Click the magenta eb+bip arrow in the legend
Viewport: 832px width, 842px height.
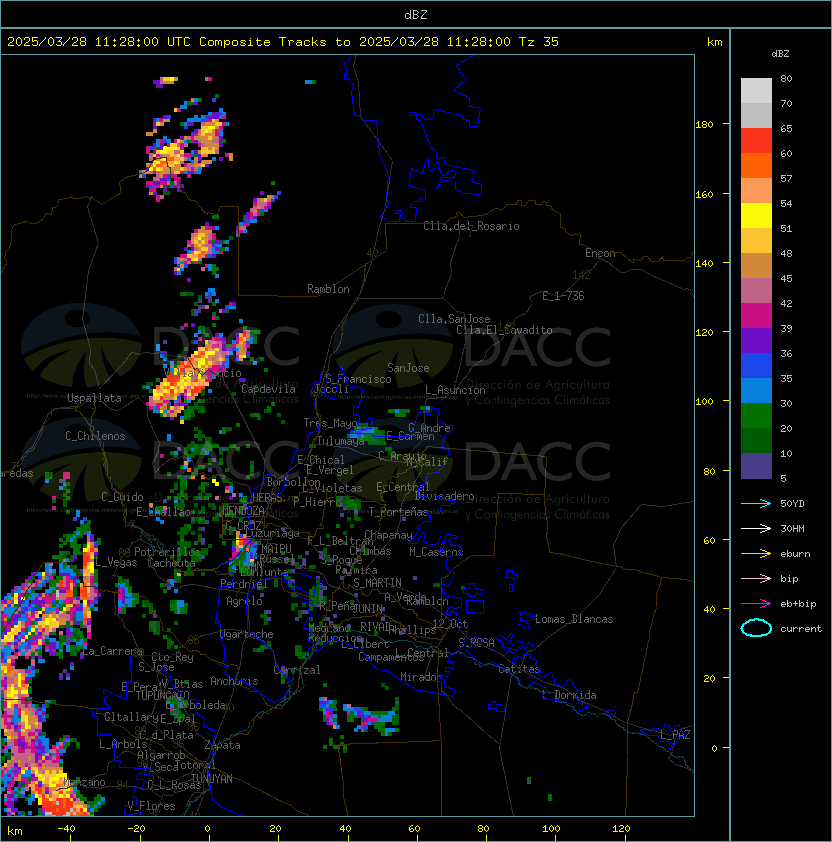(756, 604)
